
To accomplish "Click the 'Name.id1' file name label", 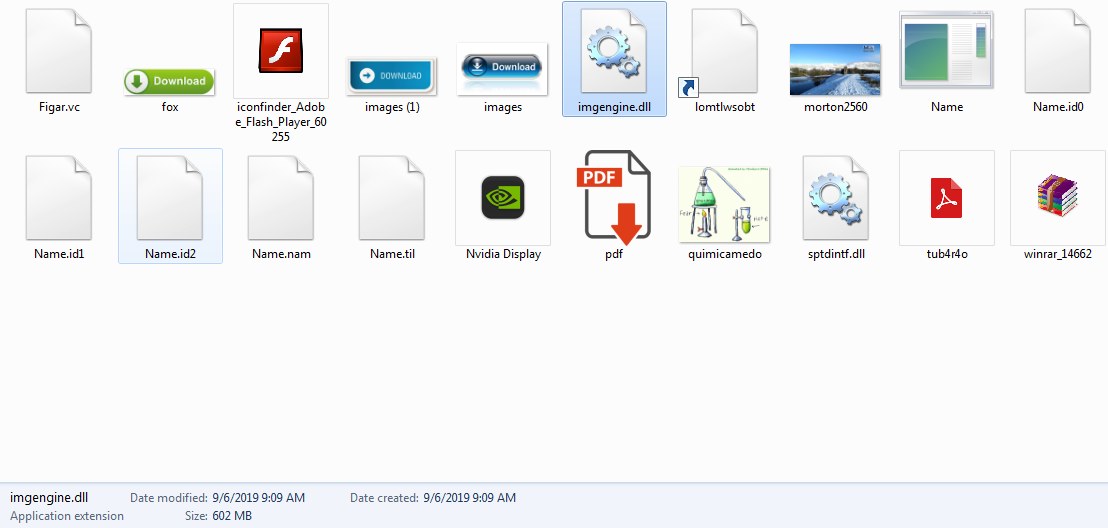I will pyautogui.click(x=59, y=254).
